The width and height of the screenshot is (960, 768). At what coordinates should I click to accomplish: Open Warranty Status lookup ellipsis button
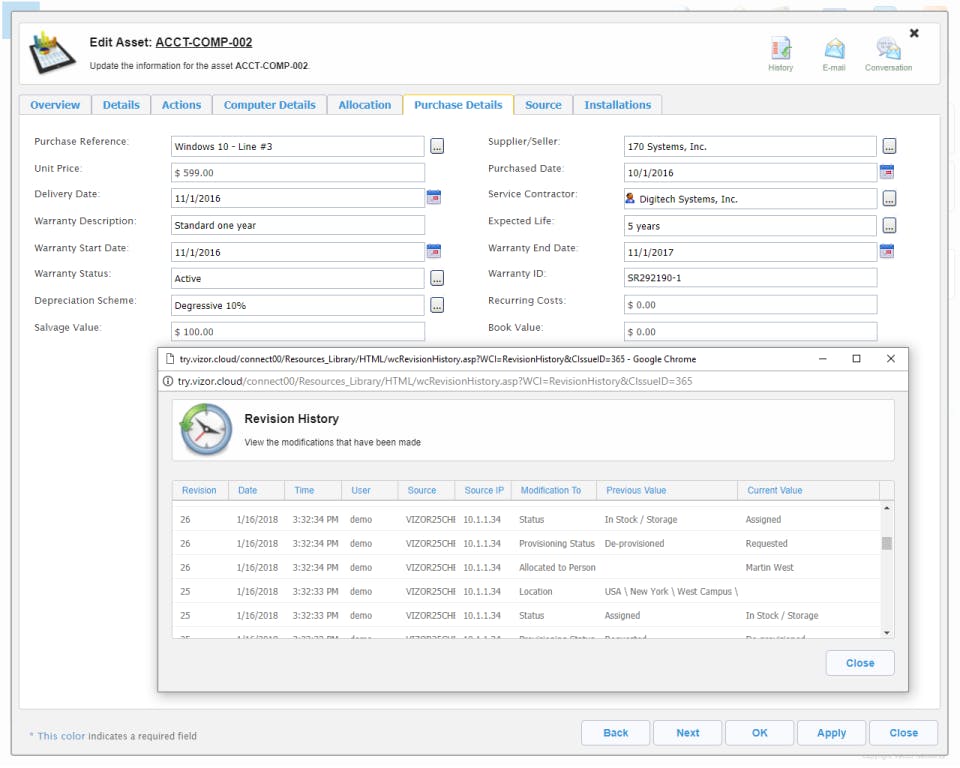click(x=437, y=278)
